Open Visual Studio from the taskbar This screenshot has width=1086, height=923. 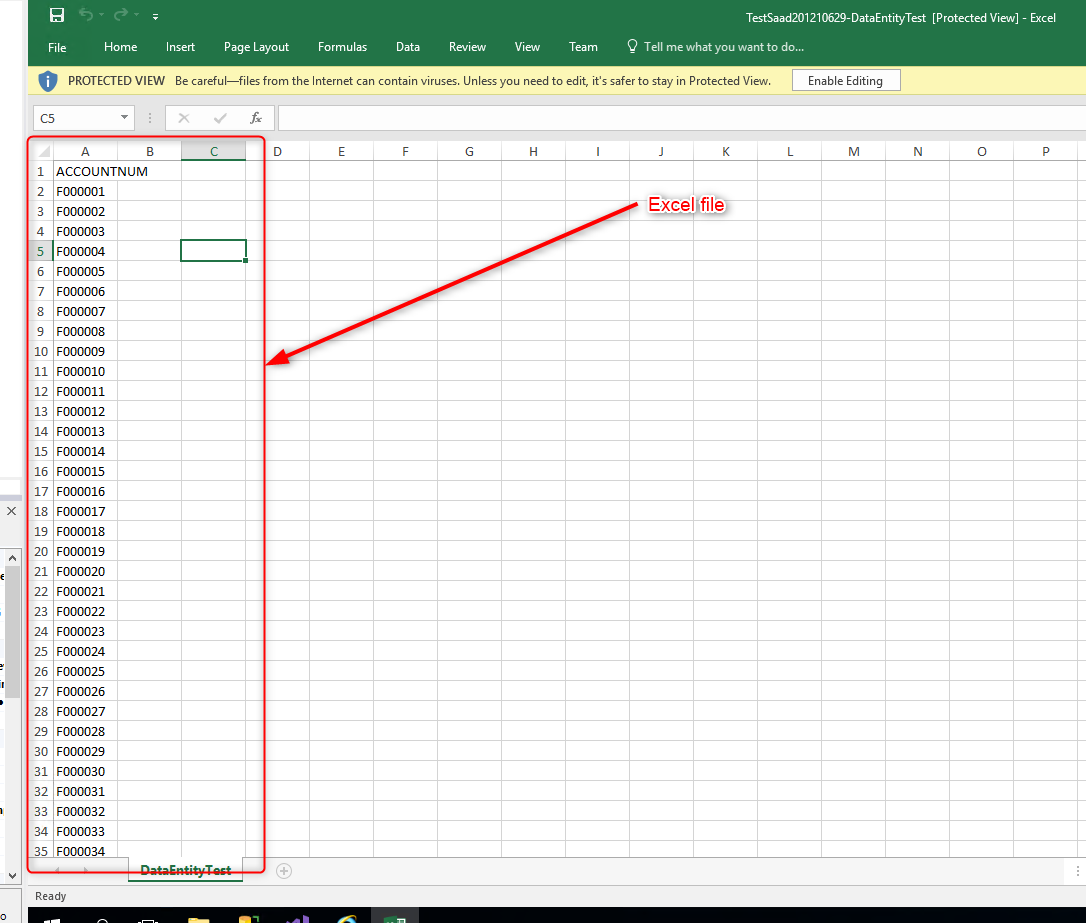(x=297, y=918)
